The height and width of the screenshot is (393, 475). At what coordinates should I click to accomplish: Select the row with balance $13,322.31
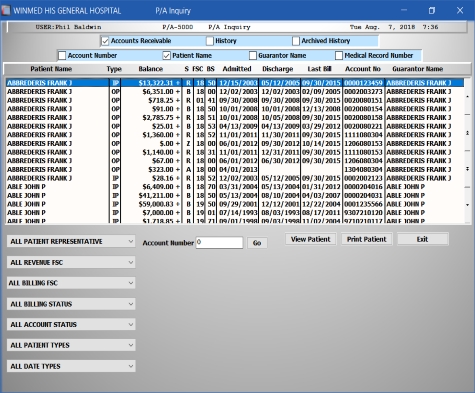tap(235, 83)
